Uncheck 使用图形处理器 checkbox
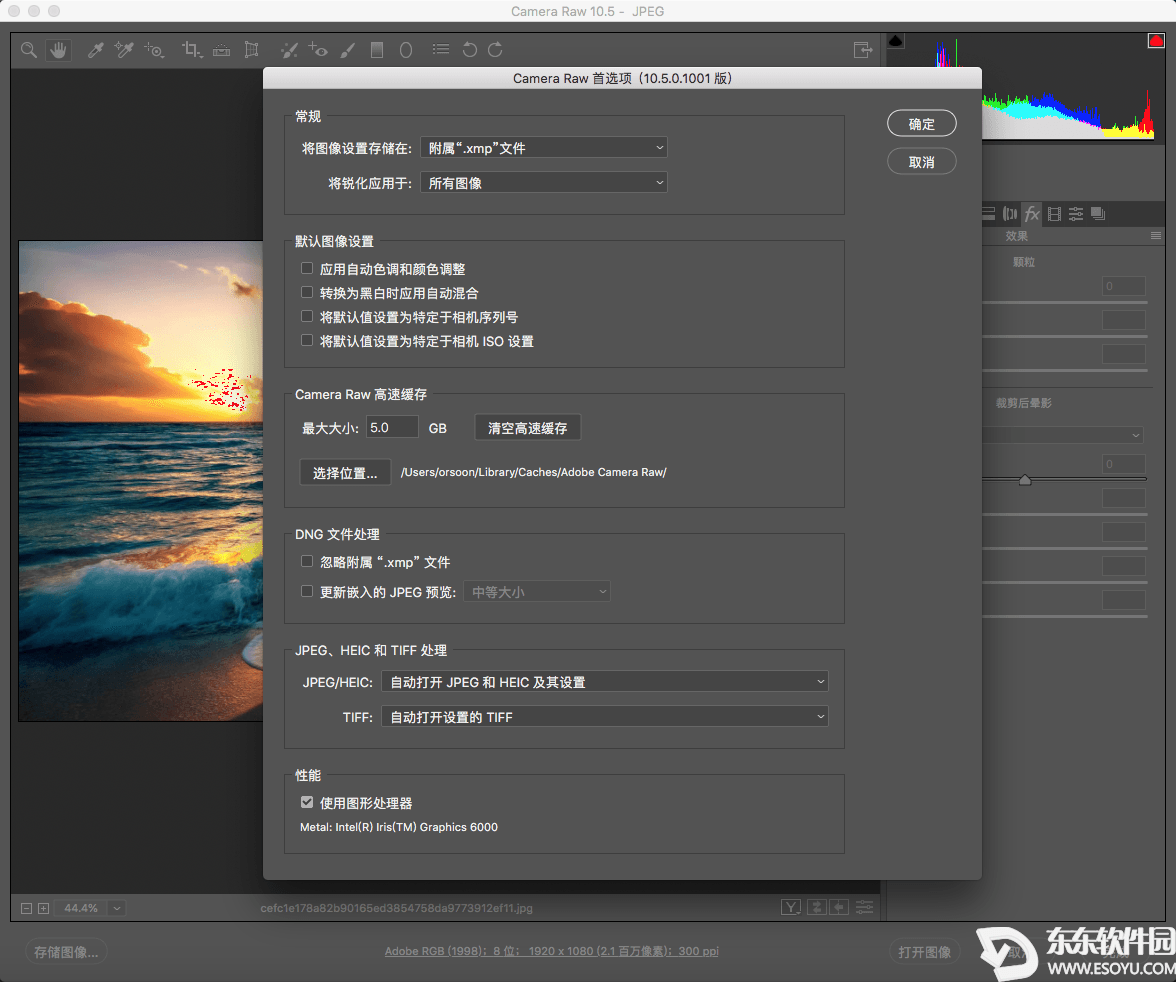 pyautogui.click(x=307, y=802)
